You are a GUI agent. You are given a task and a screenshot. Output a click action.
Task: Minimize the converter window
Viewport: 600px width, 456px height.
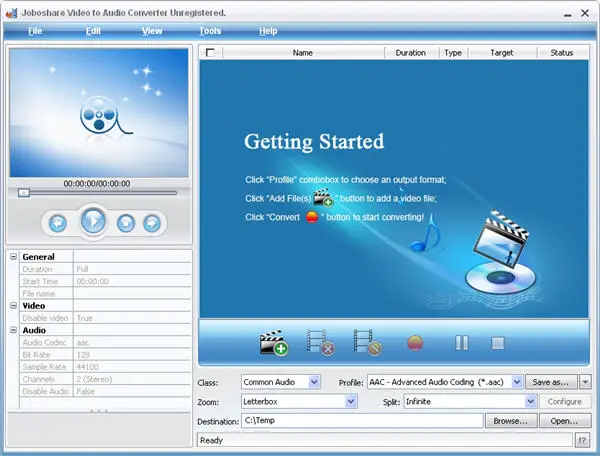click(x=568, y=14)
